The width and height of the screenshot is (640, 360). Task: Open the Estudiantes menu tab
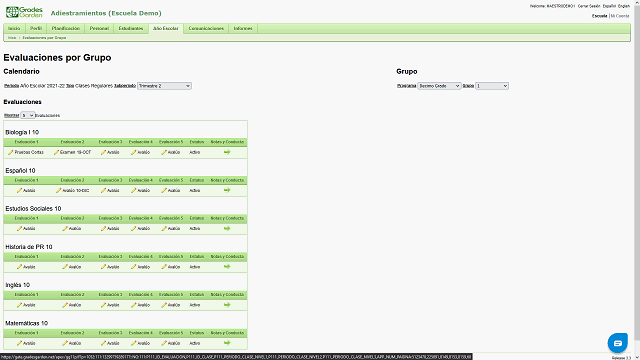(131, 29)
